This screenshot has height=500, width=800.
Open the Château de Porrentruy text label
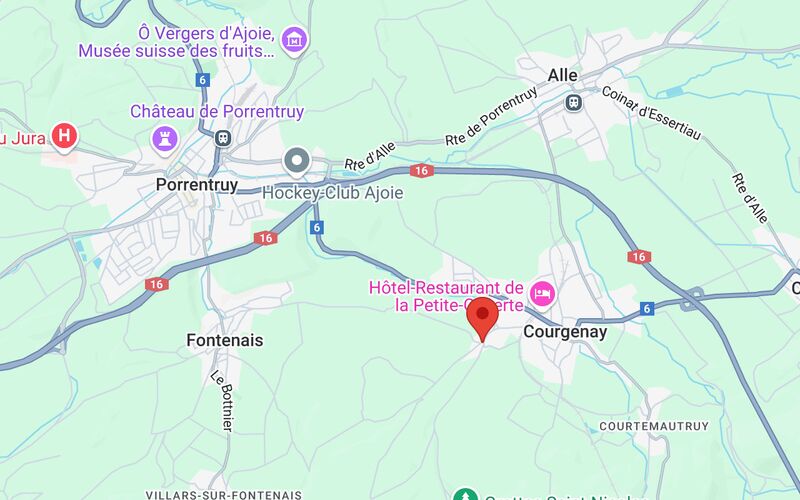pos(217,111)
